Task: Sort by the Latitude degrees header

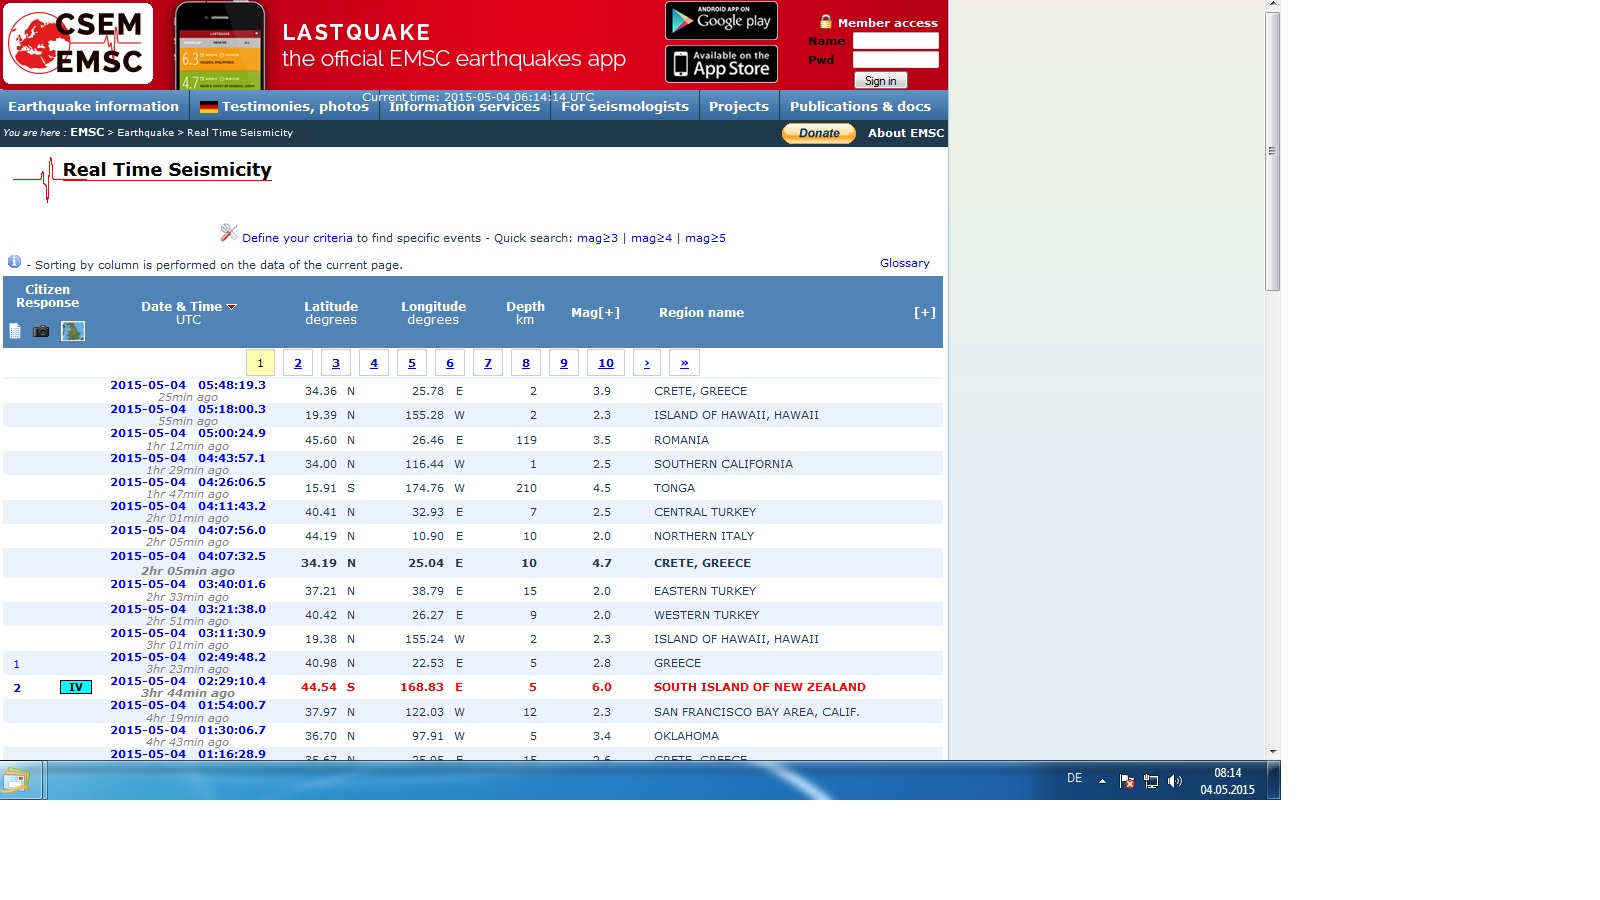Action: (x=331, y=313)
